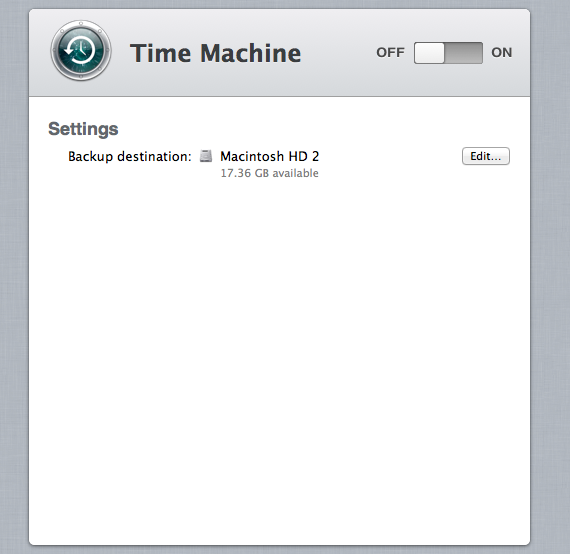The image size is (570, 554).
Task: Click the "Settings" heading
Action: tap(83, 129)
